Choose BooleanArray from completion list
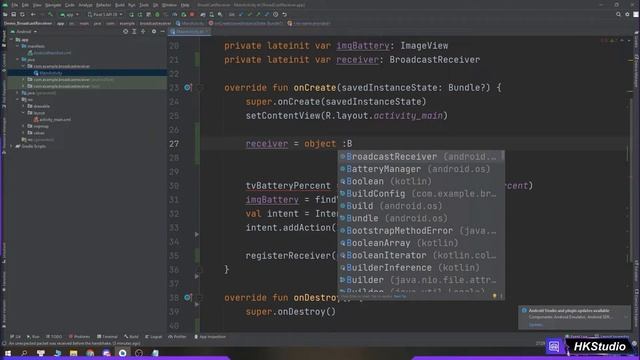 coord(421,243)
